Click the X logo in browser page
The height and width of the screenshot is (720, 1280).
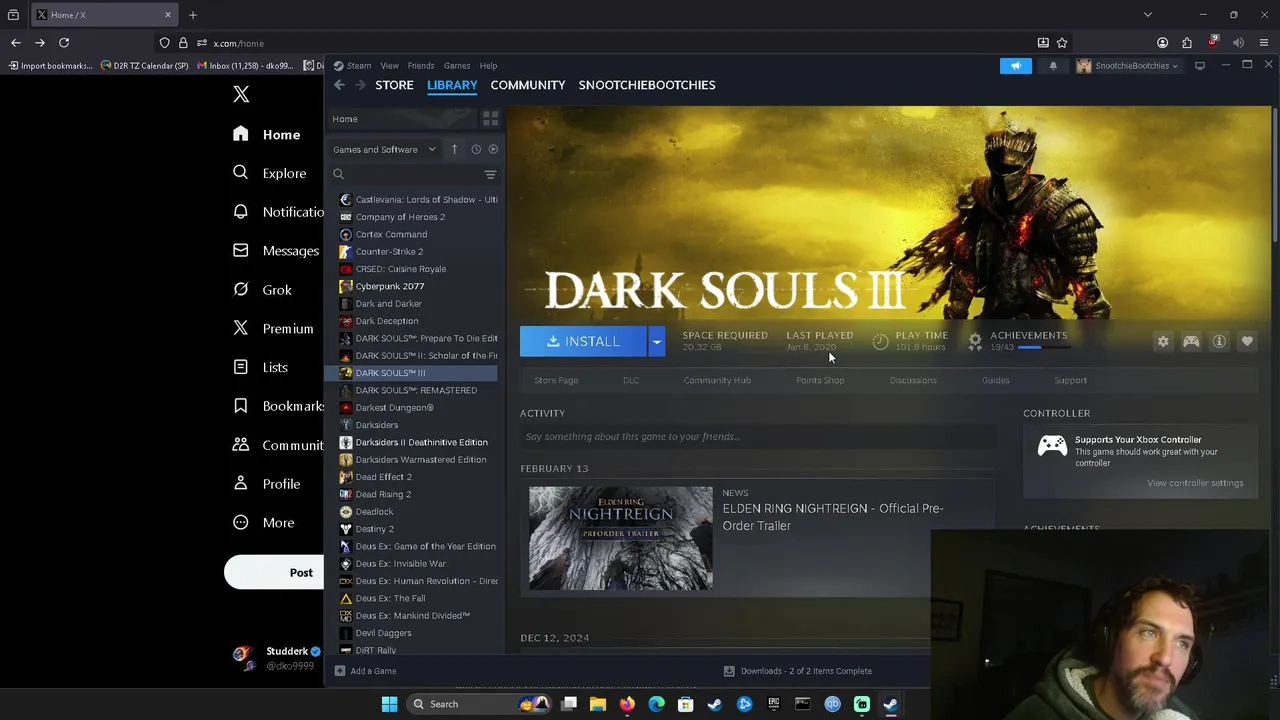click(x=241, y=95)
